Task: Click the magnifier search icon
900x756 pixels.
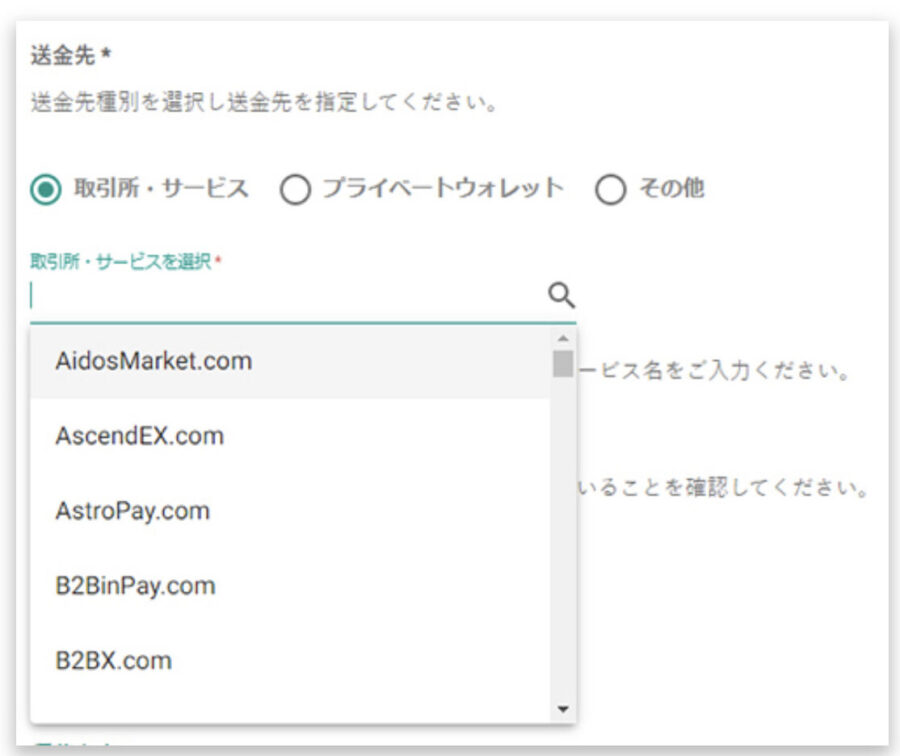Action: tap(561, 296)
